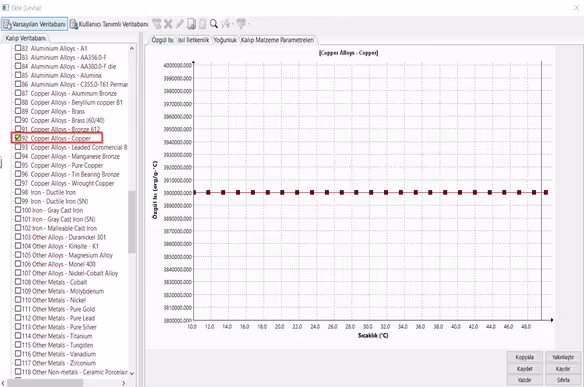Check the 111 Pure Gold checkbox
The width and height of the screenshot is (584, 387).
click(x=18, y=309)
